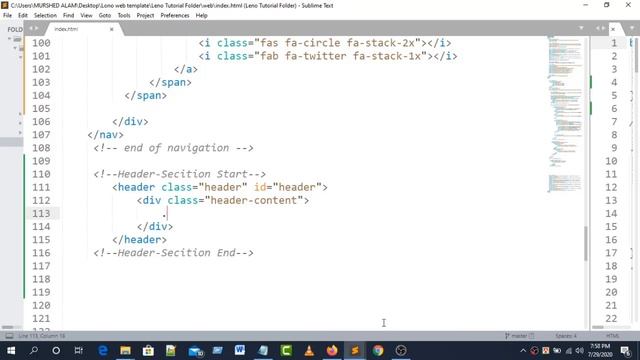Click the closing header tag
Viewport: 640px width, 360px height.
(x=139, y=240)
